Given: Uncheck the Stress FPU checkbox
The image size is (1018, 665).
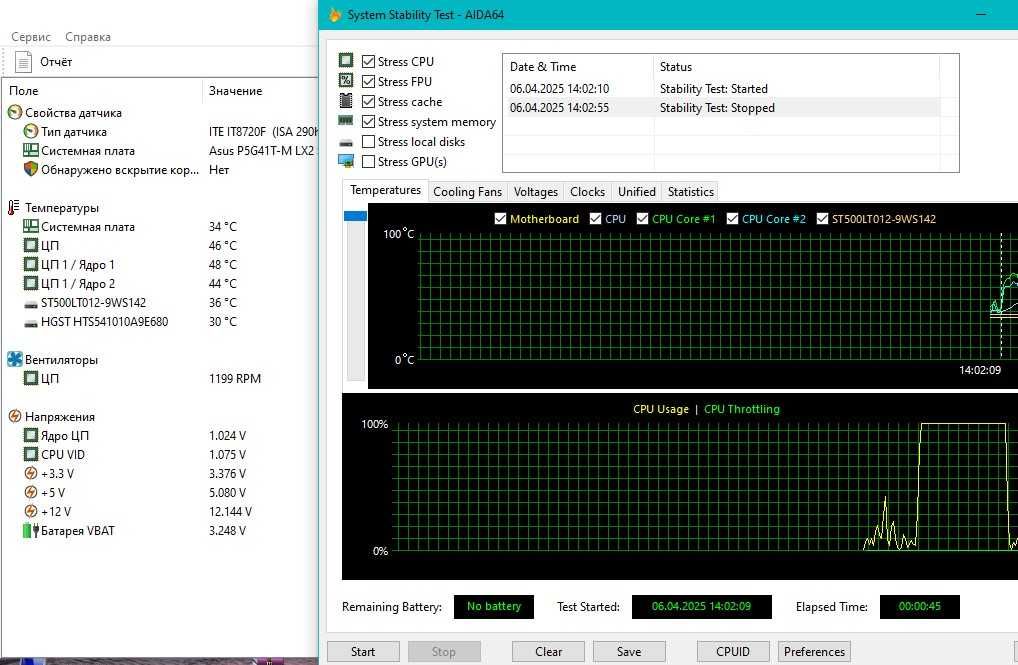Looking at the screenshot, I should (369, 81).
